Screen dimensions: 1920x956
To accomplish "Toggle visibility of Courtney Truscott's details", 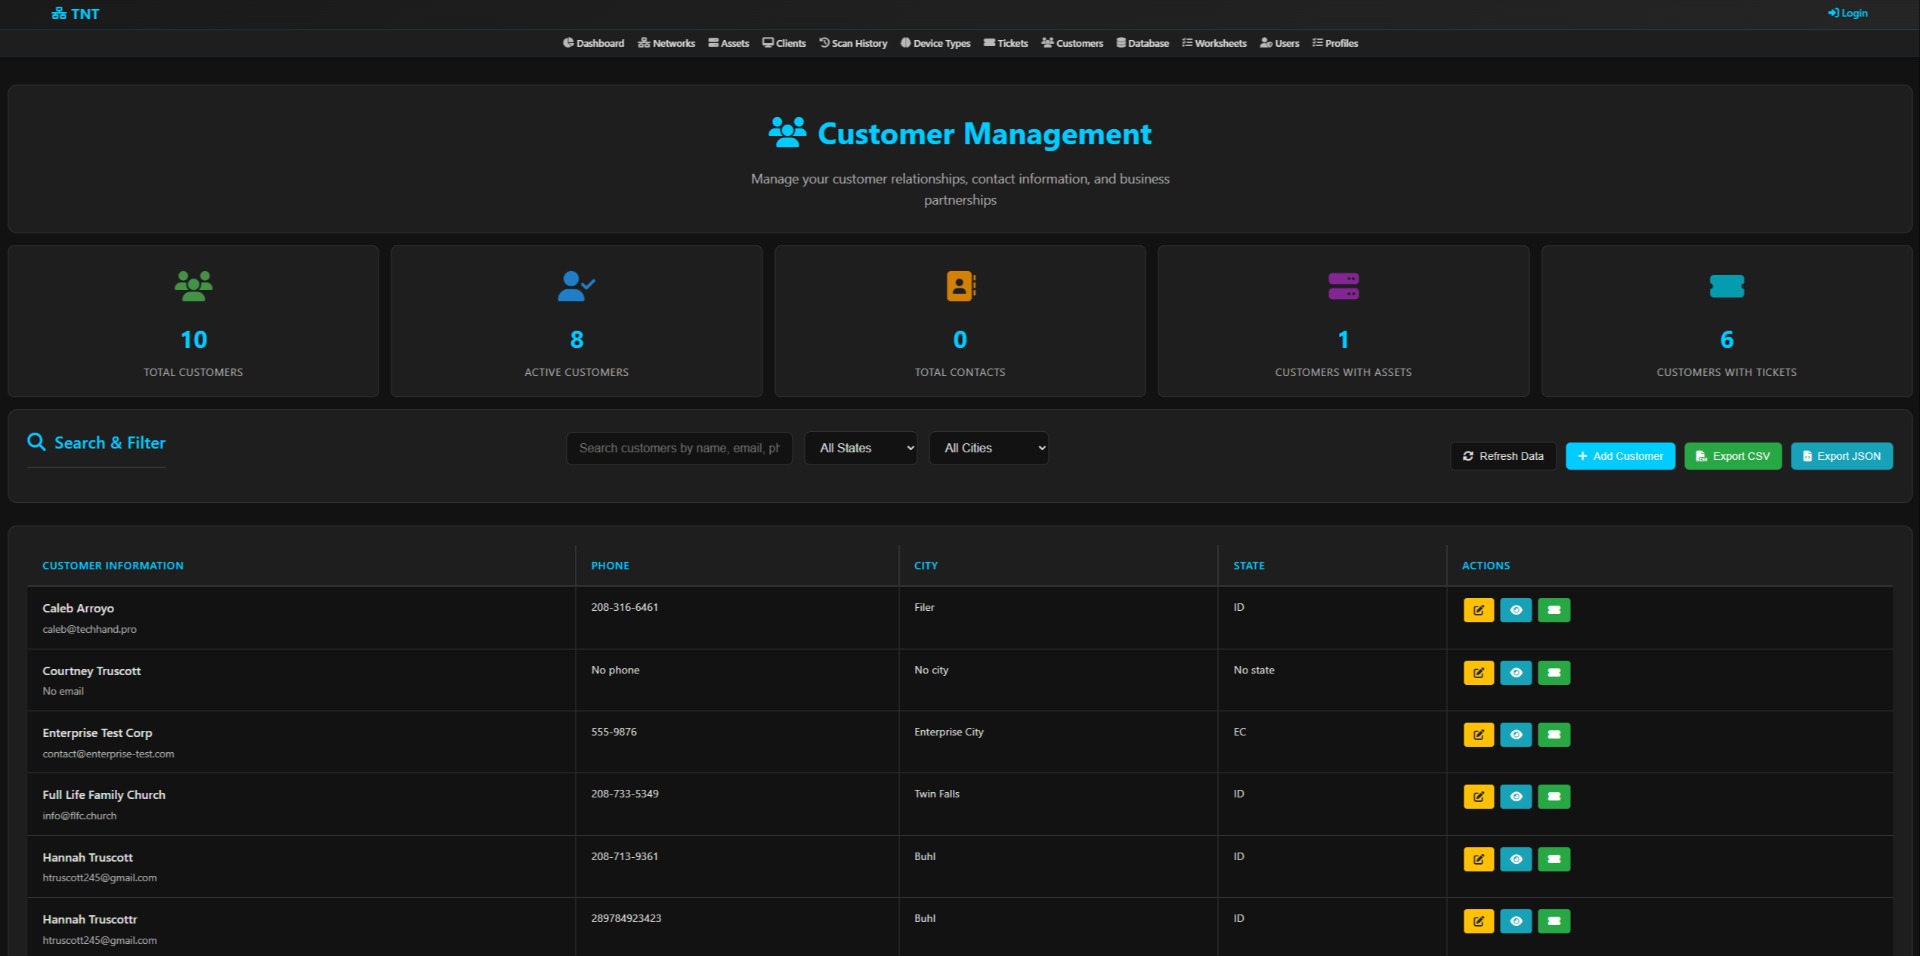I will [1516, 673].
